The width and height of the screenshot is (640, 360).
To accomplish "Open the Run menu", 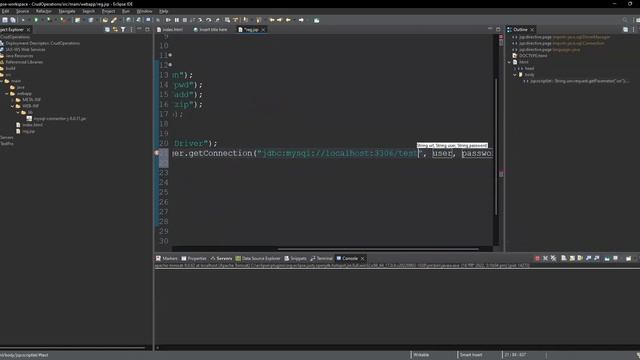I will (x=126, y=11).
